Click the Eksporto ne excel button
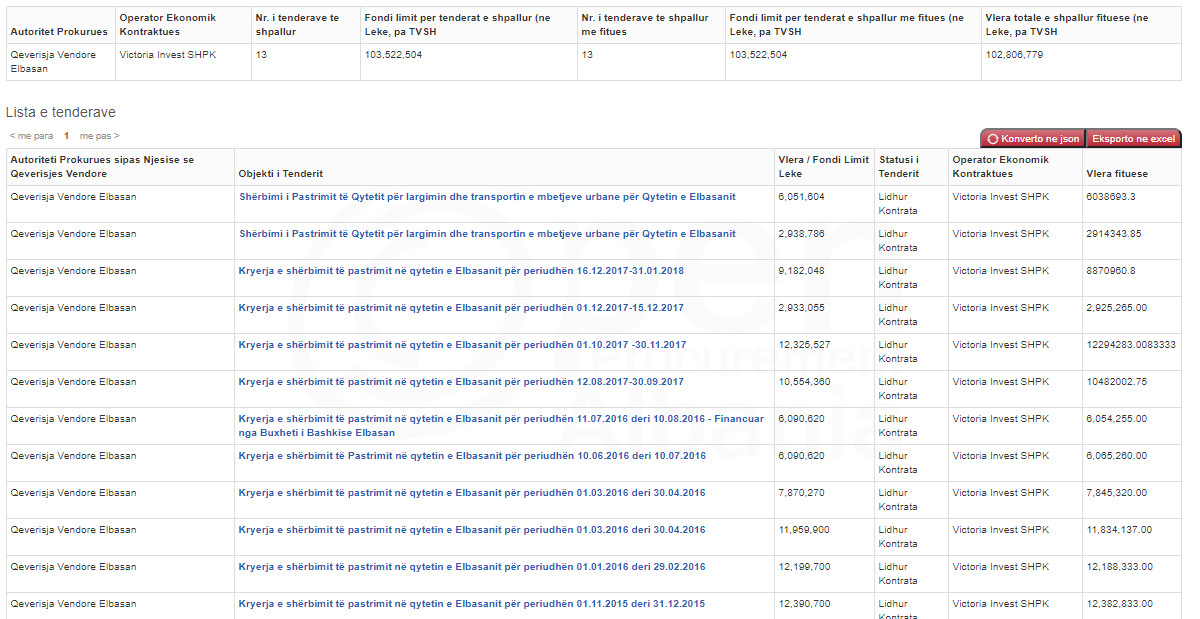This screenshot has width=1200, height=619. point(1134,139)
